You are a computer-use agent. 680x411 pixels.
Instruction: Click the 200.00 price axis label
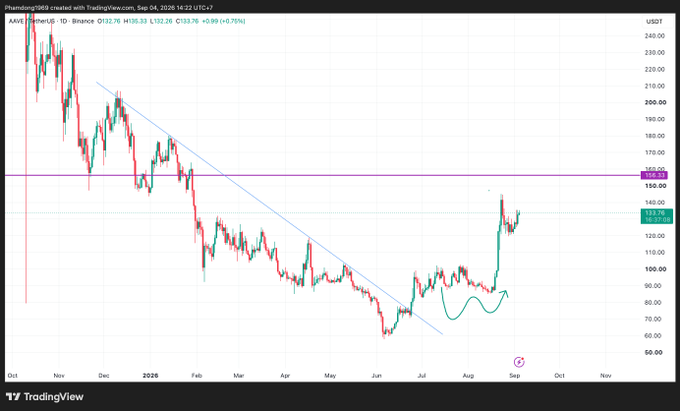pyautogui.click(x=655, y=102)
